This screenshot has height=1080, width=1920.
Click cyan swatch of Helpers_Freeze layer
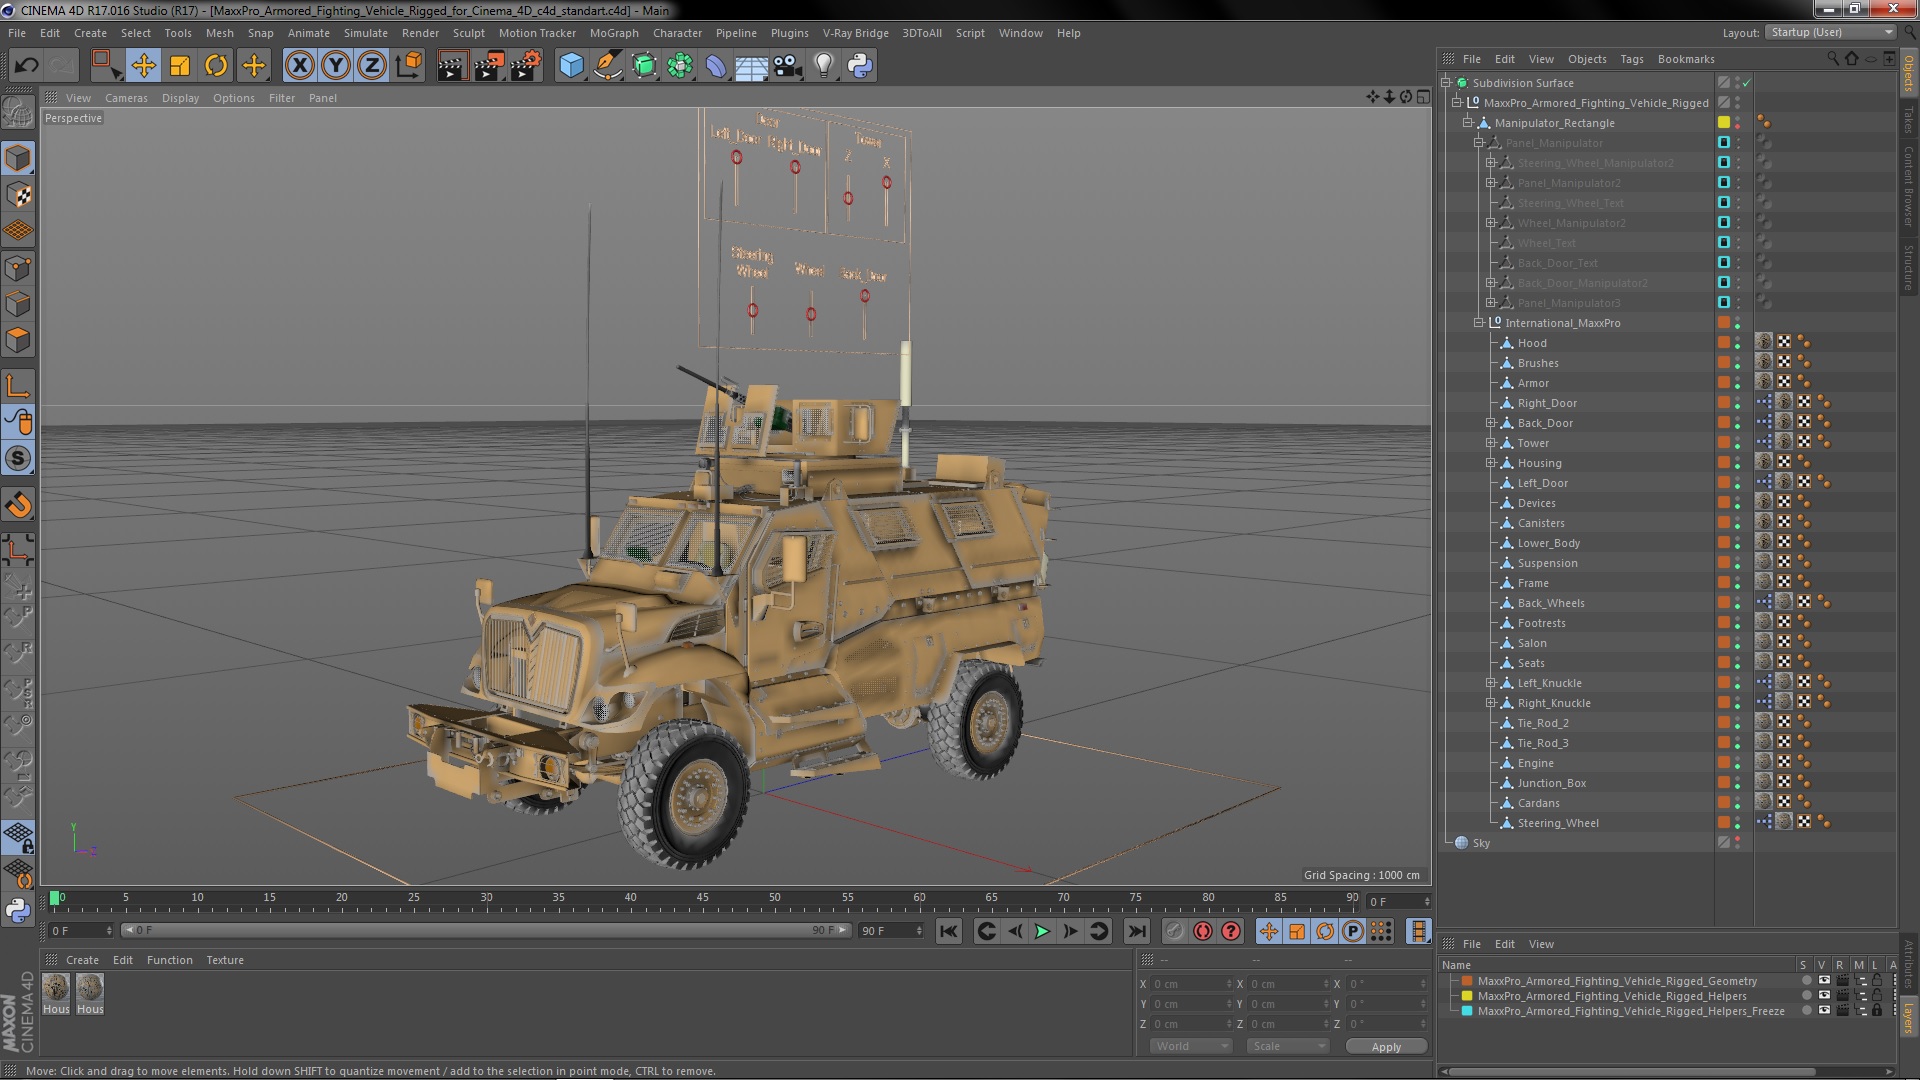[1467, 1011]
